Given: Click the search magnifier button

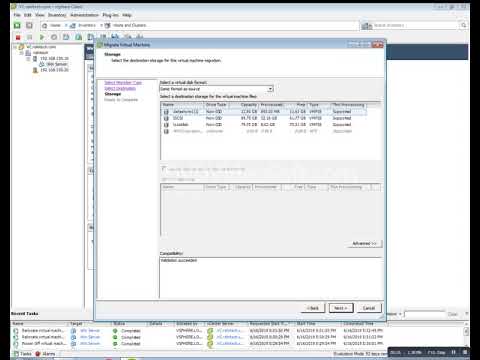Looking at the screenshot, I should coord(463,25).
